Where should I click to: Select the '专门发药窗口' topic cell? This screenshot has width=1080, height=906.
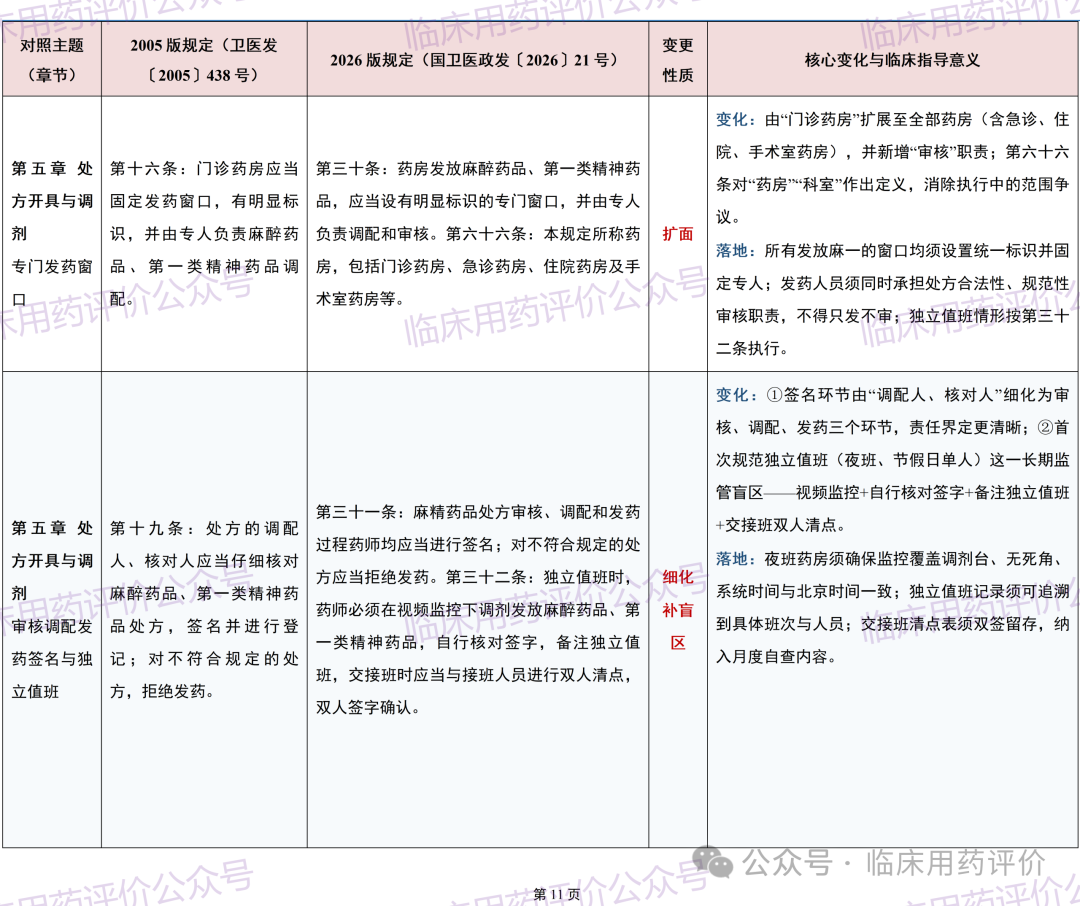coord(52,234)
